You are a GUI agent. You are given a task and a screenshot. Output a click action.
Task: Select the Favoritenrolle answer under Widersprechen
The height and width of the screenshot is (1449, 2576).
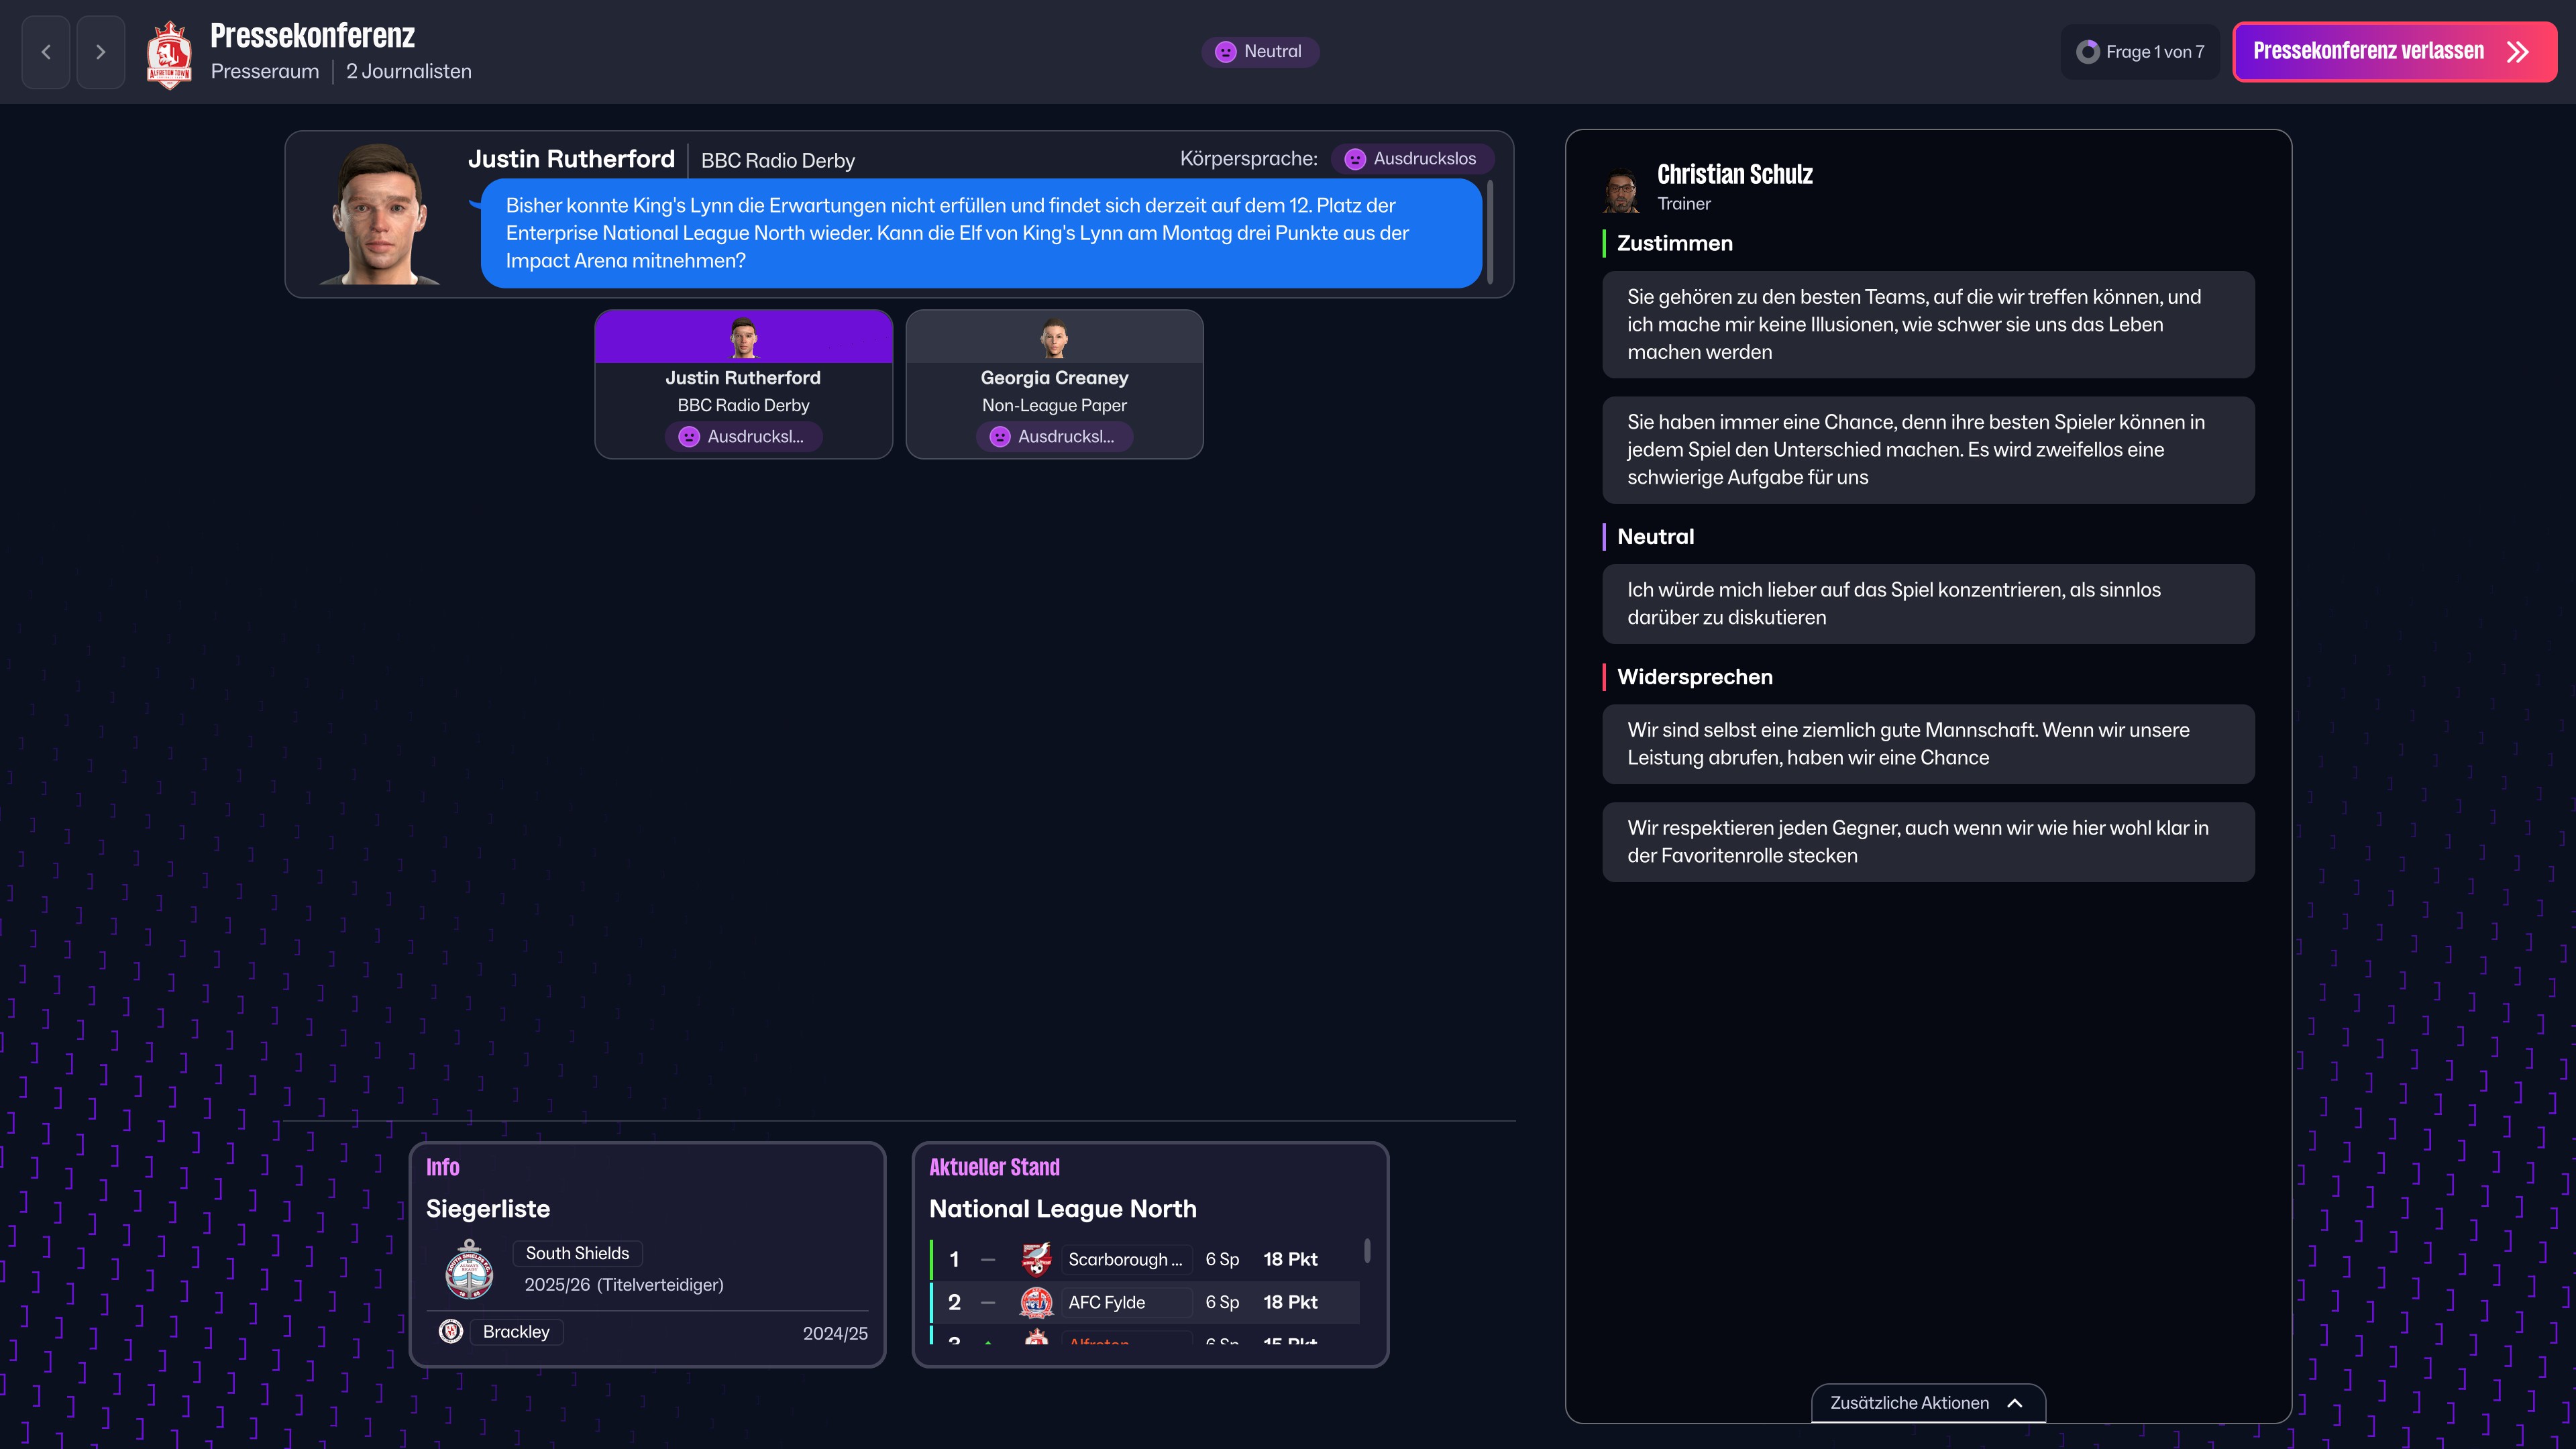[x=1927, y=842]
